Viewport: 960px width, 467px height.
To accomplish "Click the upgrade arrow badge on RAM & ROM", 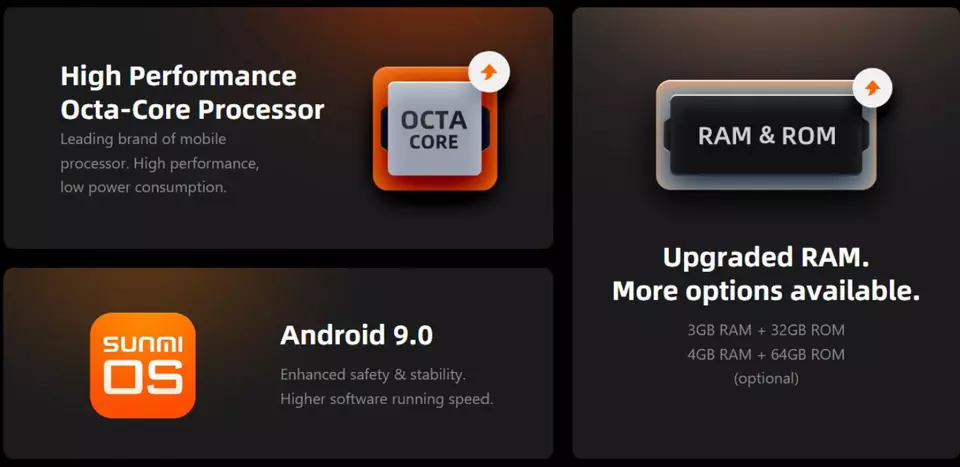I will point(872,88).
